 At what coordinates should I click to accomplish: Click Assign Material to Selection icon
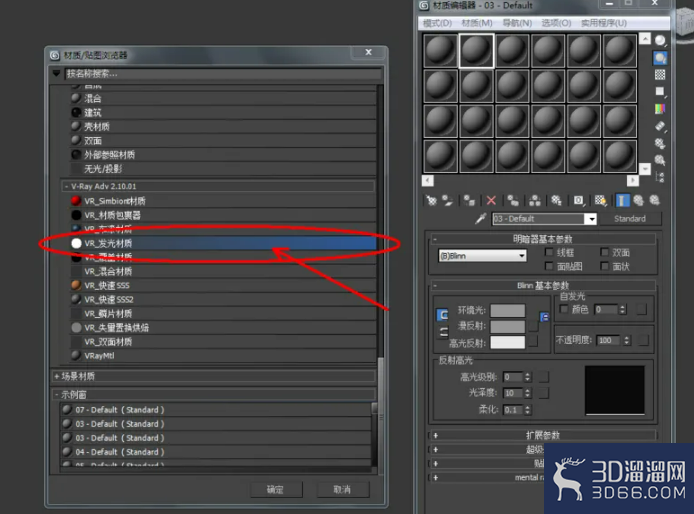469,201
